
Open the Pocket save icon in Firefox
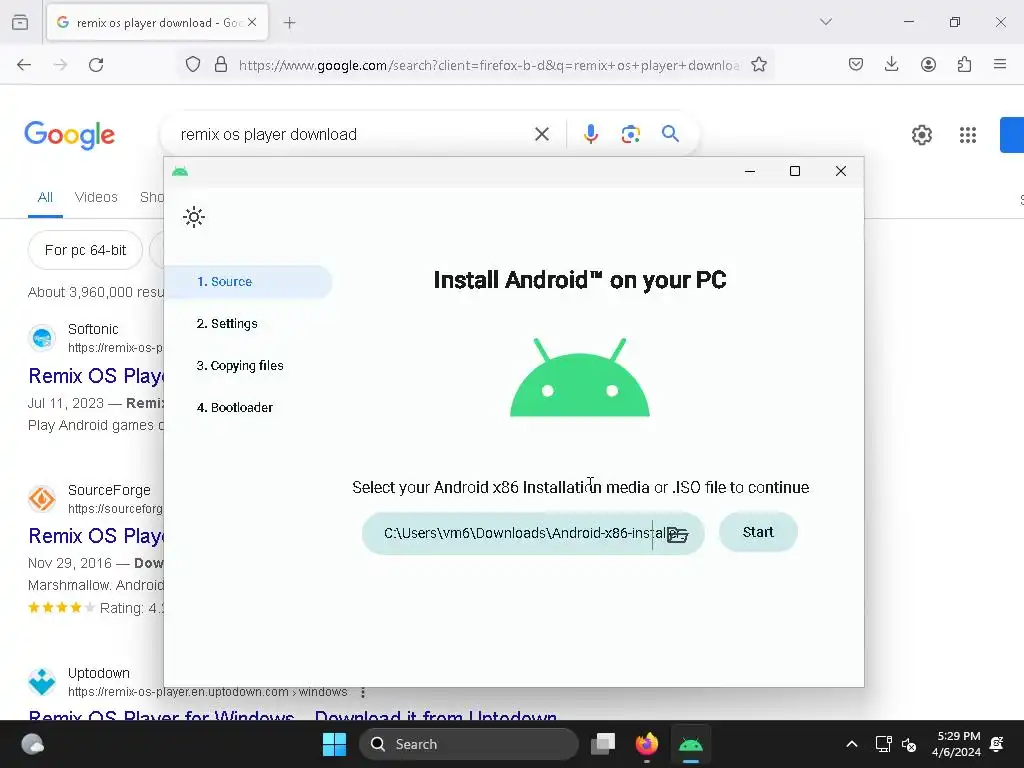(x=856, y=65)
